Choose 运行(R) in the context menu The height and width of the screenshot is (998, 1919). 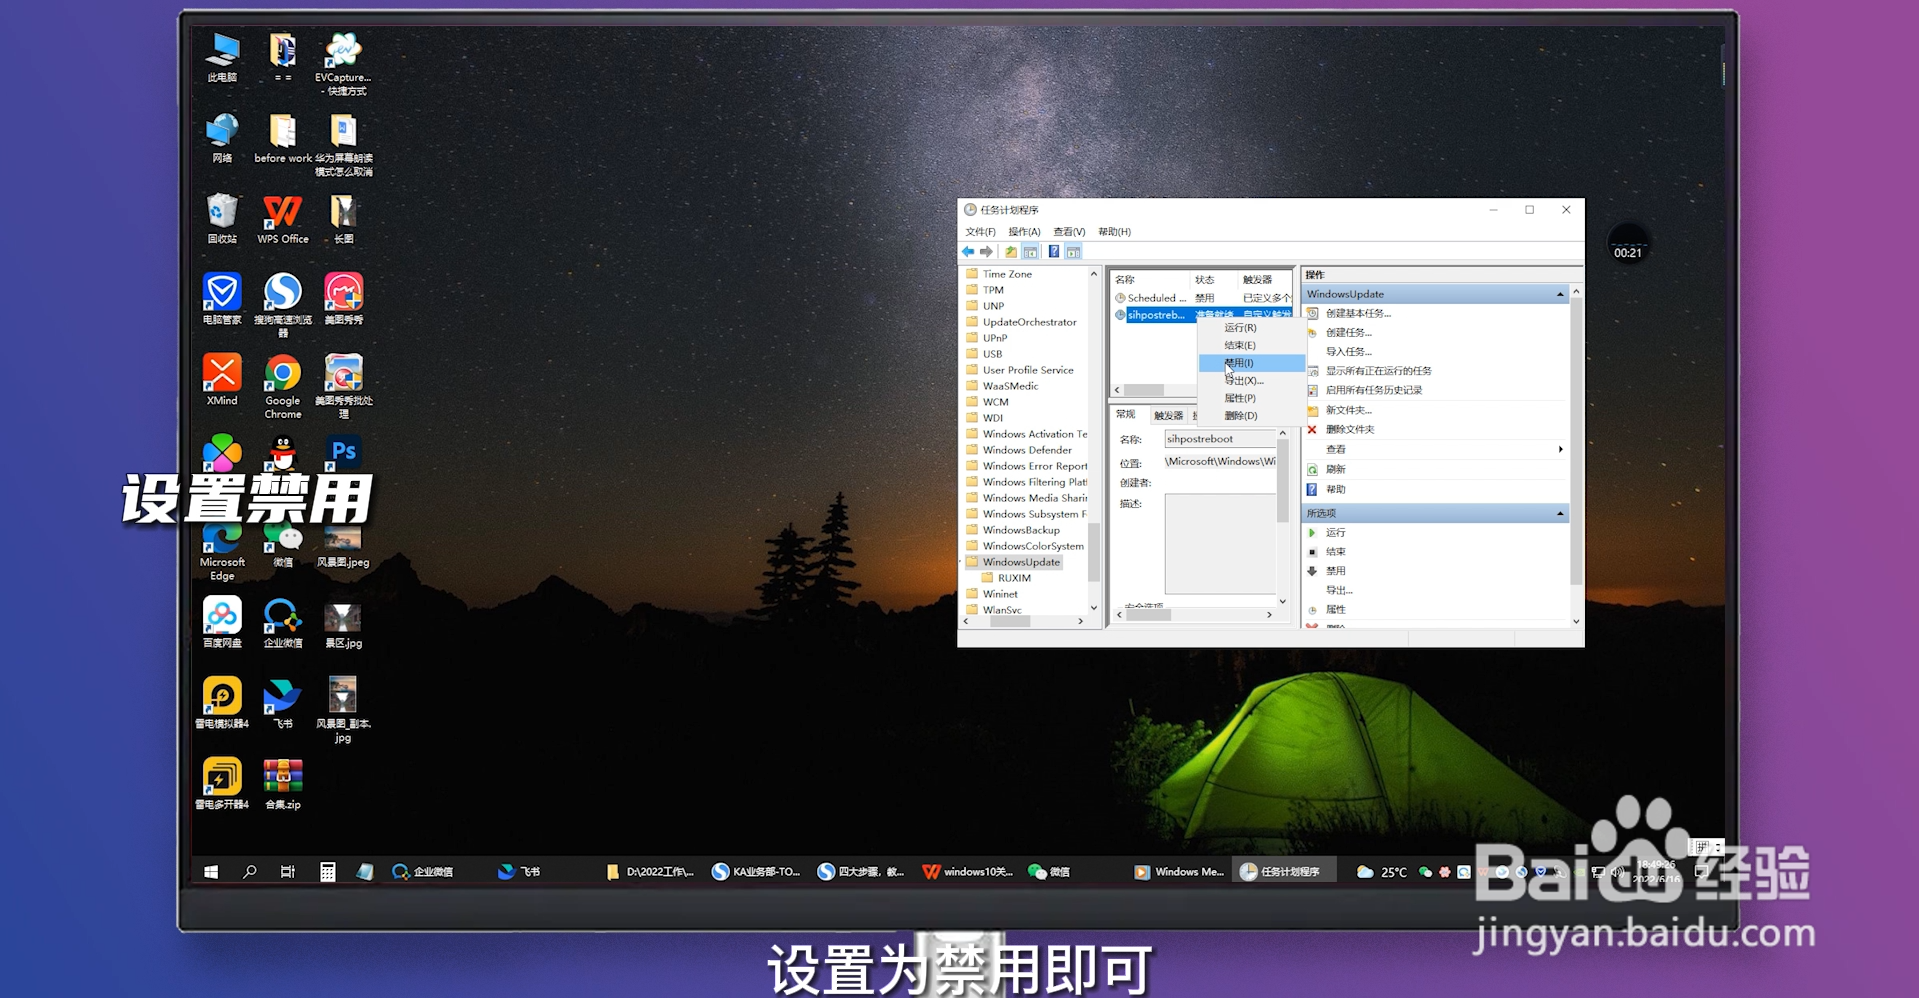point(1251,328)
